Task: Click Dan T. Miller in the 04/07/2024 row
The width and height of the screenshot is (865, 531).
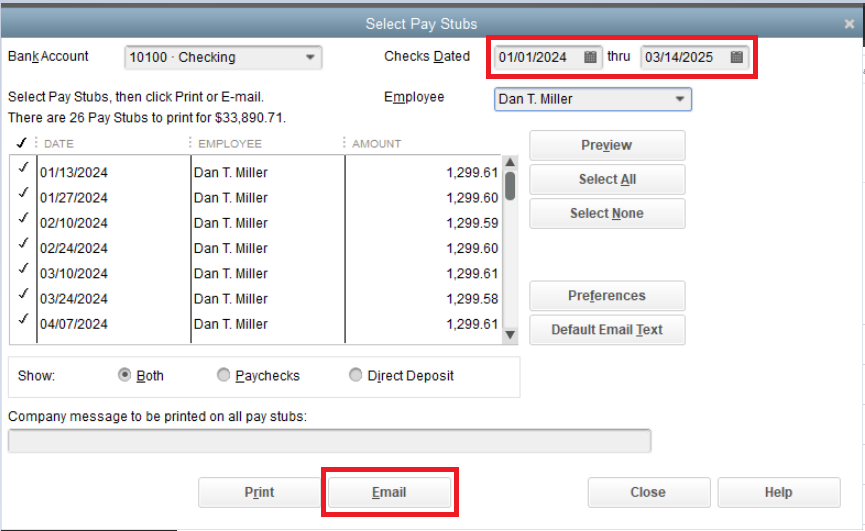Action: point(231,324)
